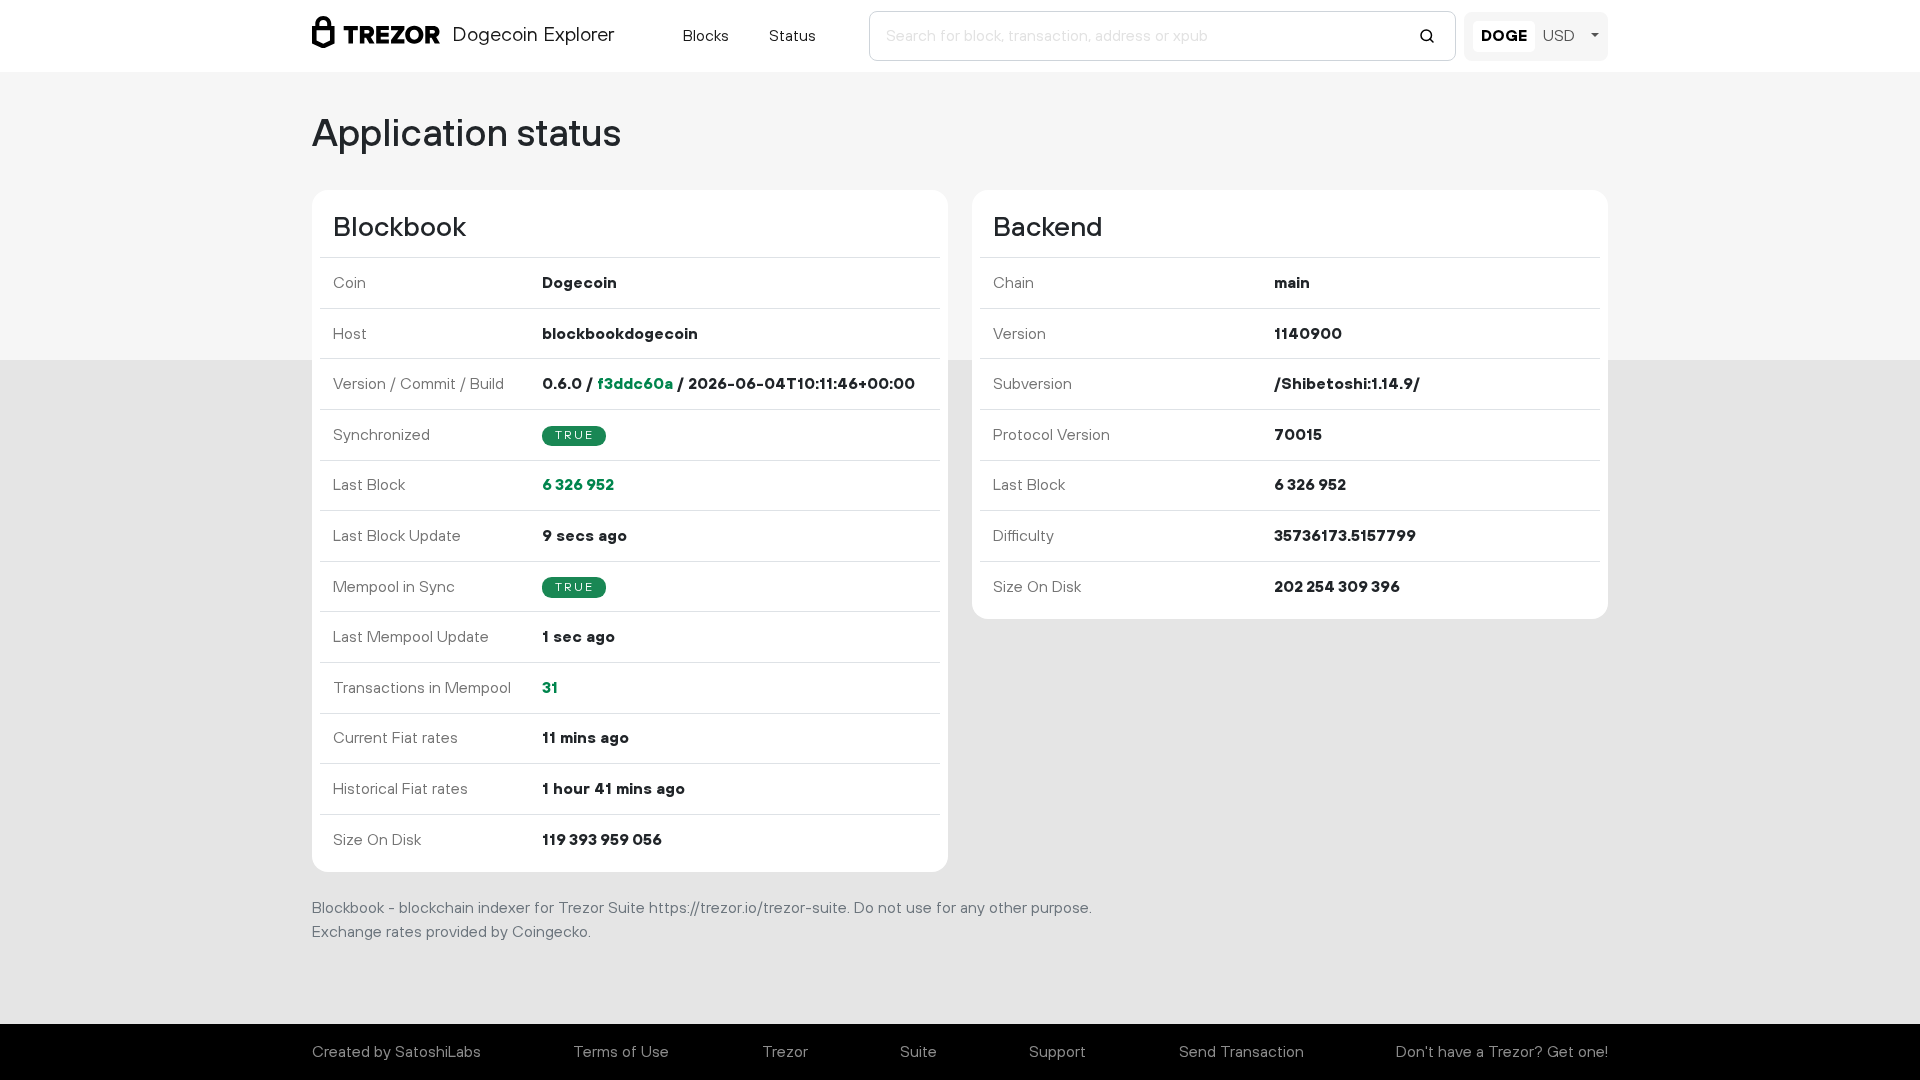Open Suite footer link
Viewport: 1920px width, 1080px height.
point(918,1052)
